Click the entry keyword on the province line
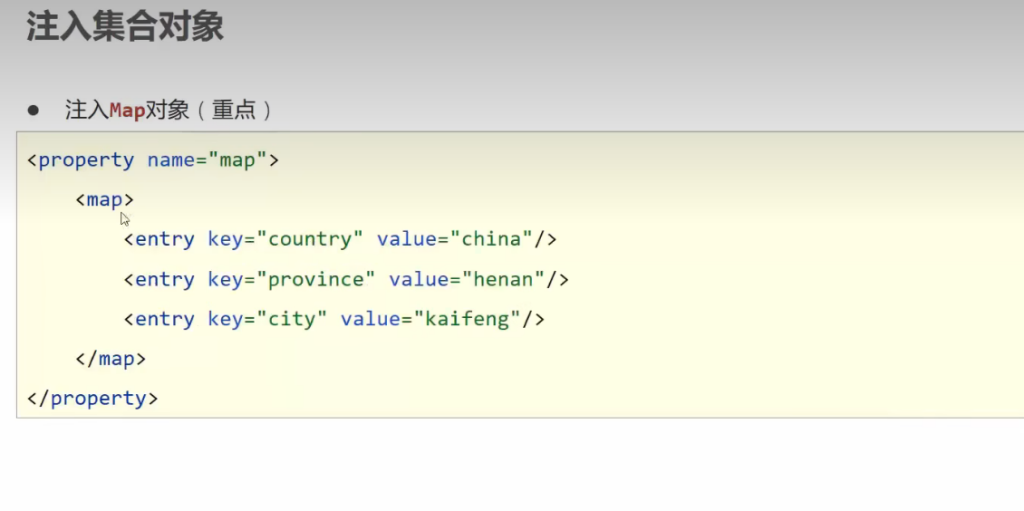The image size is (1024, 511). tap(164, 279)
